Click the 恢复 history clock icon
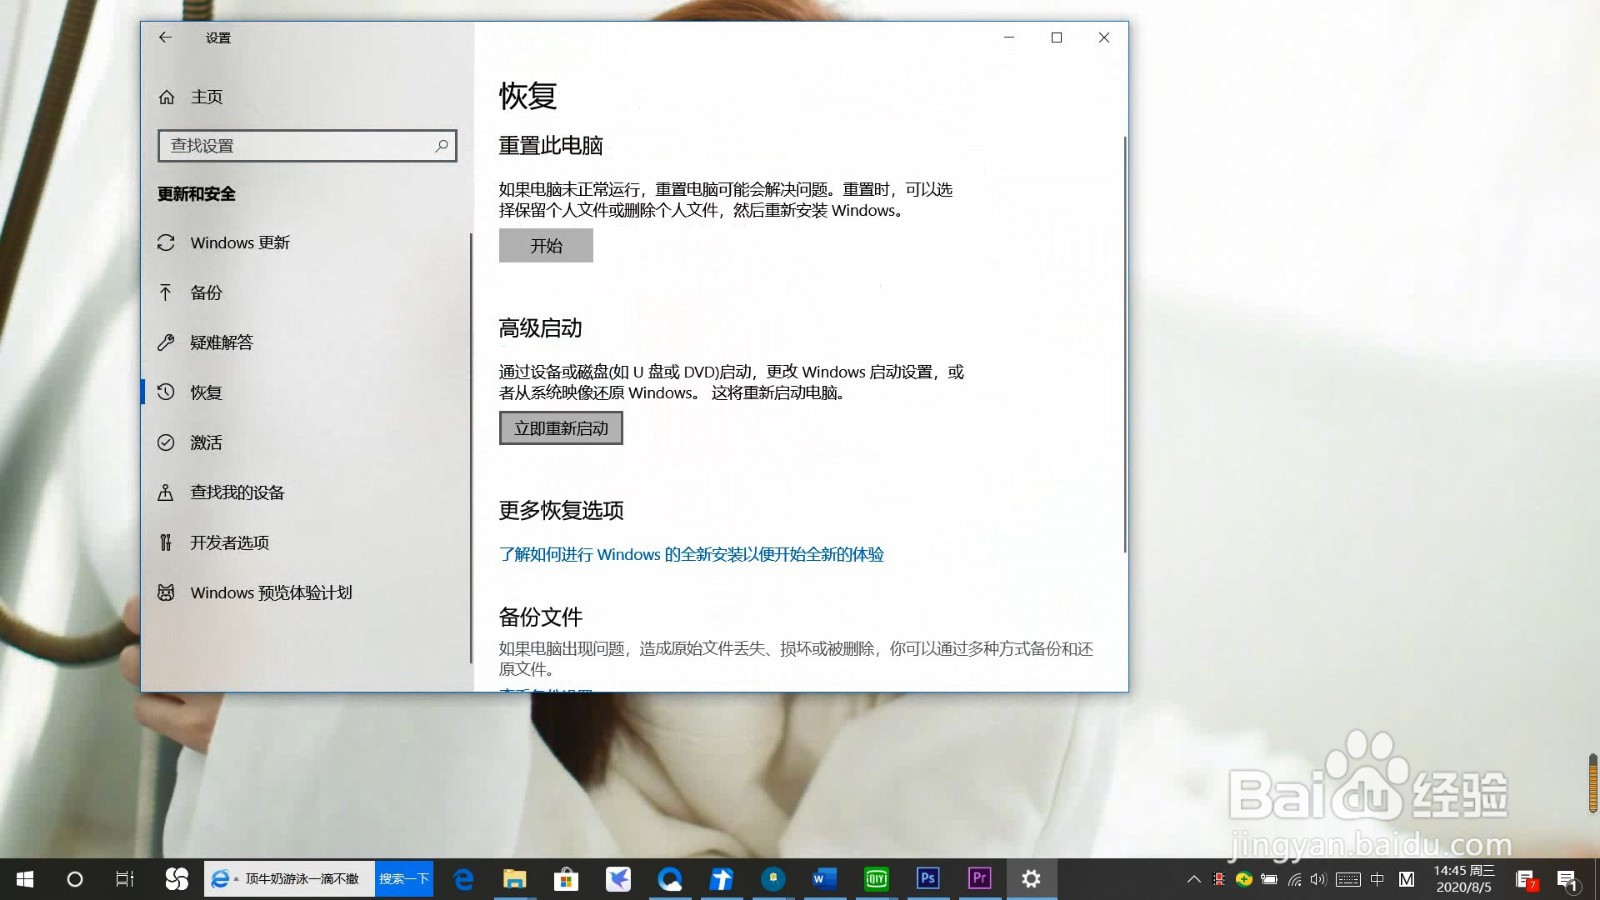 [166, 392]
